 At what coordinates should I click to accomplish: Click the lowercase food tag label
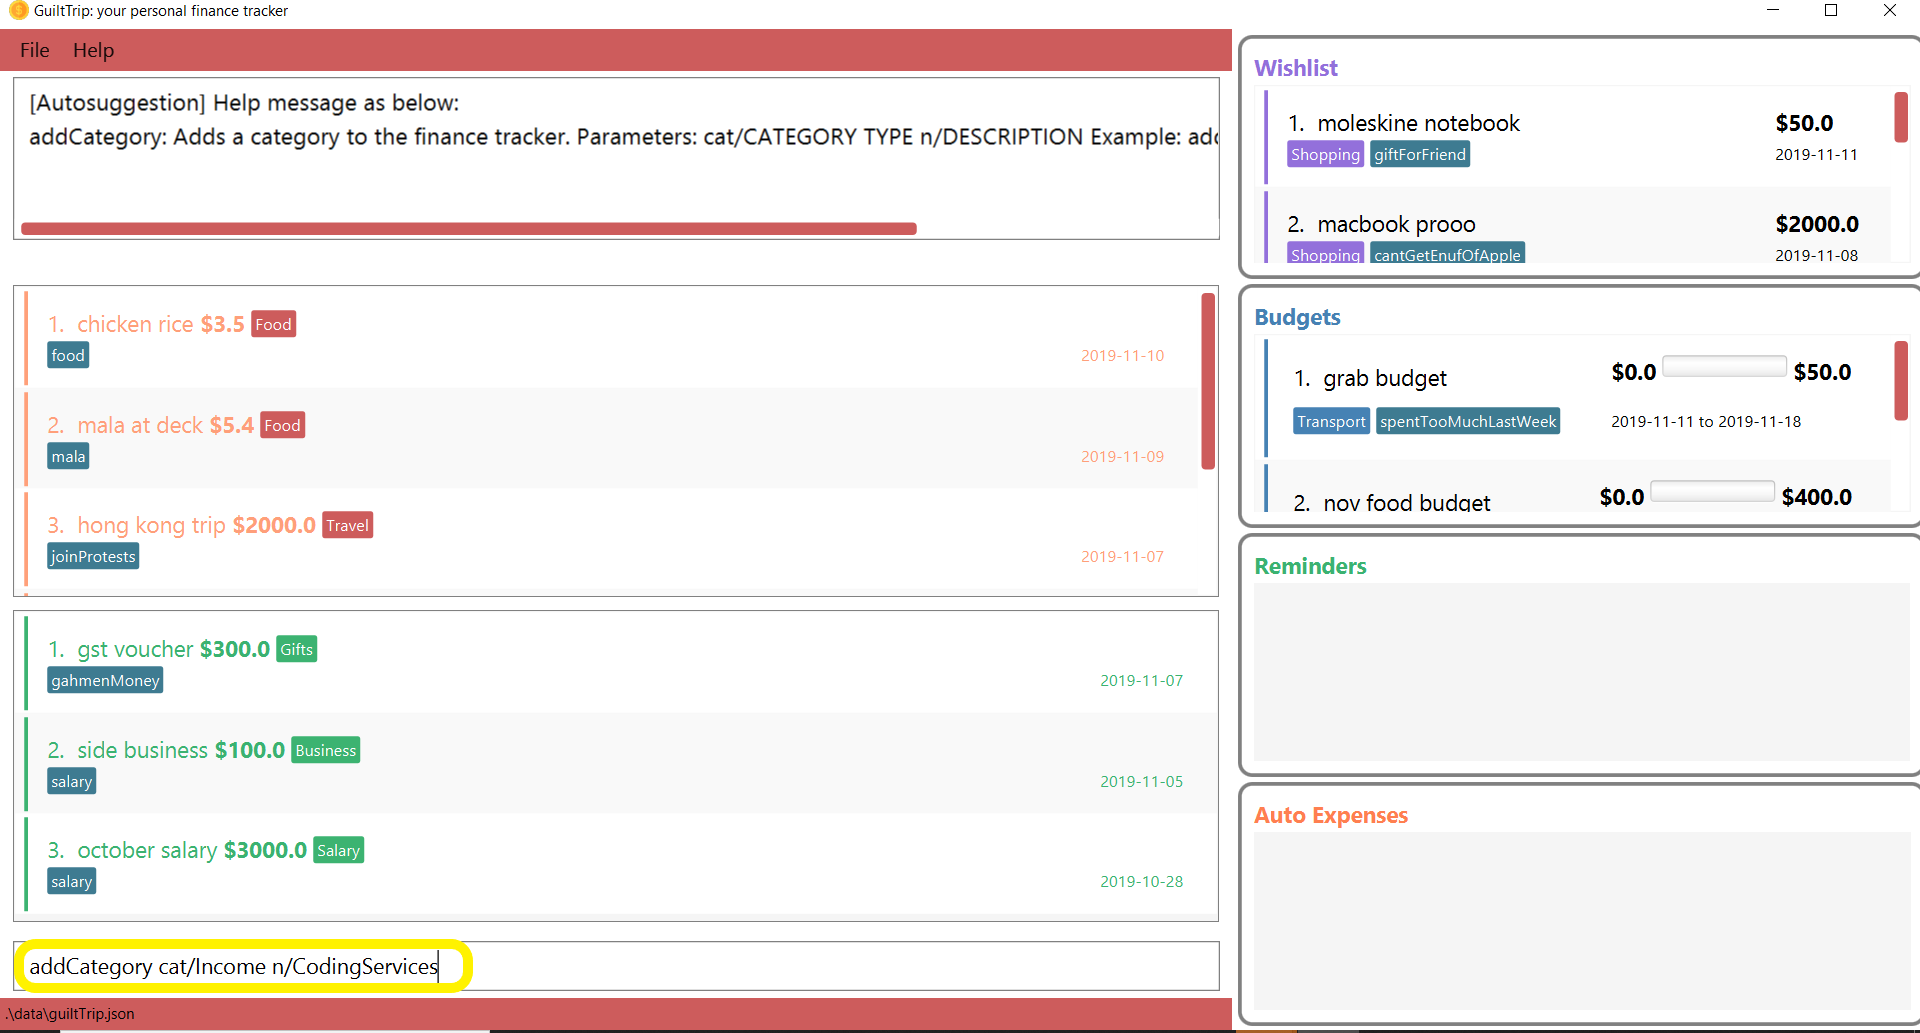[x=68, y=355]
